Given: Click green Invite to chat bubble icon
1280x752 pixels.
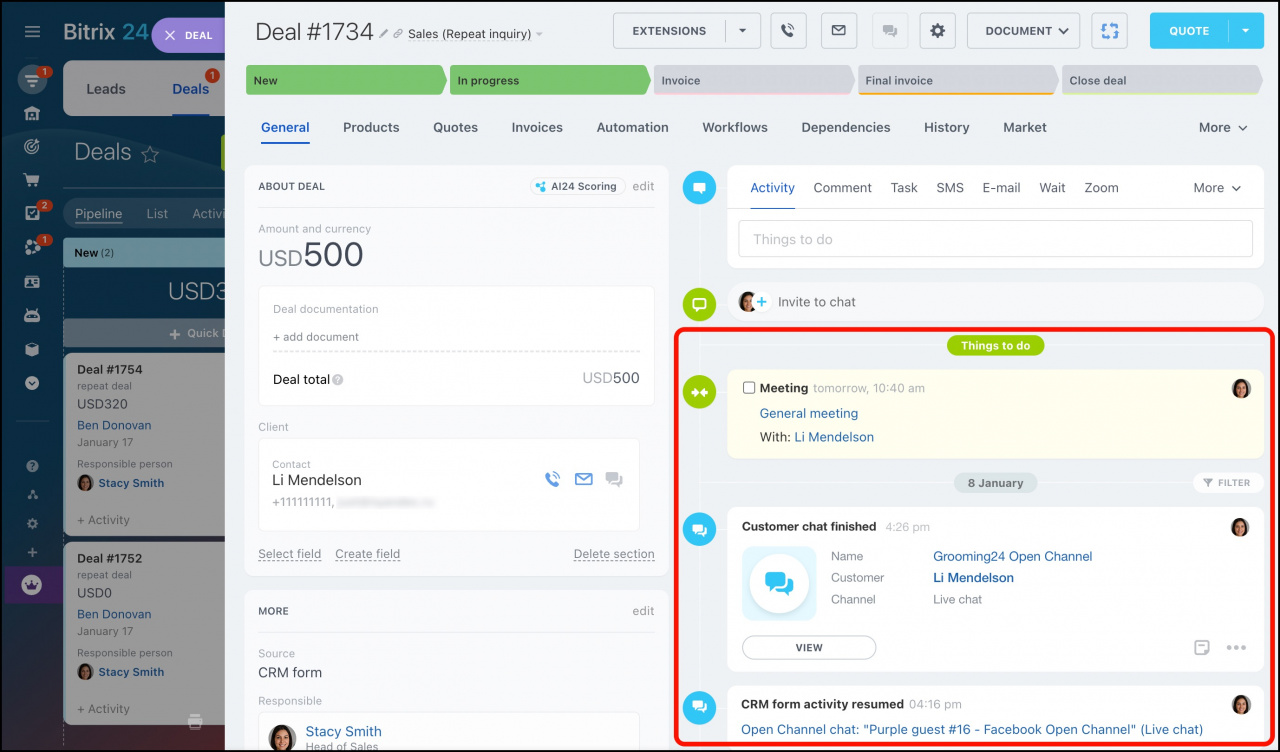Looking at the screenshot, I should point(699,304).
